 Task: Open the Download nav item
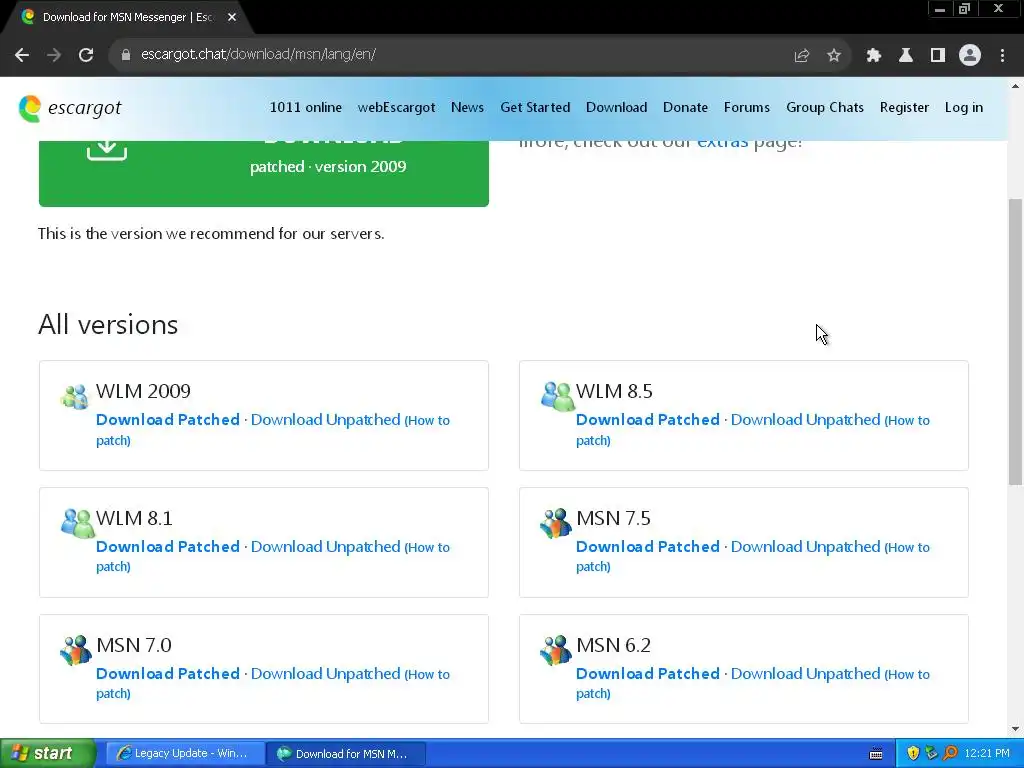click(x=616, y=107)
